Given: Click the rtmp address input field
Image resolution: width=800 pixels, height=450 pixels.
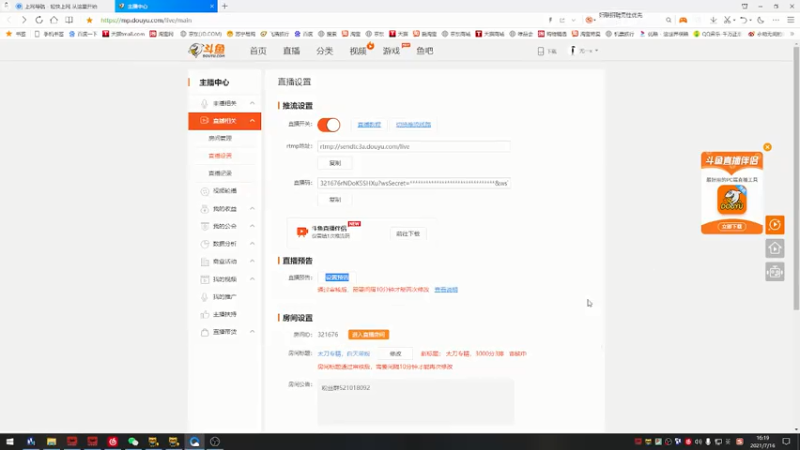Looking at the screenshot, I should tap(413, 146).
